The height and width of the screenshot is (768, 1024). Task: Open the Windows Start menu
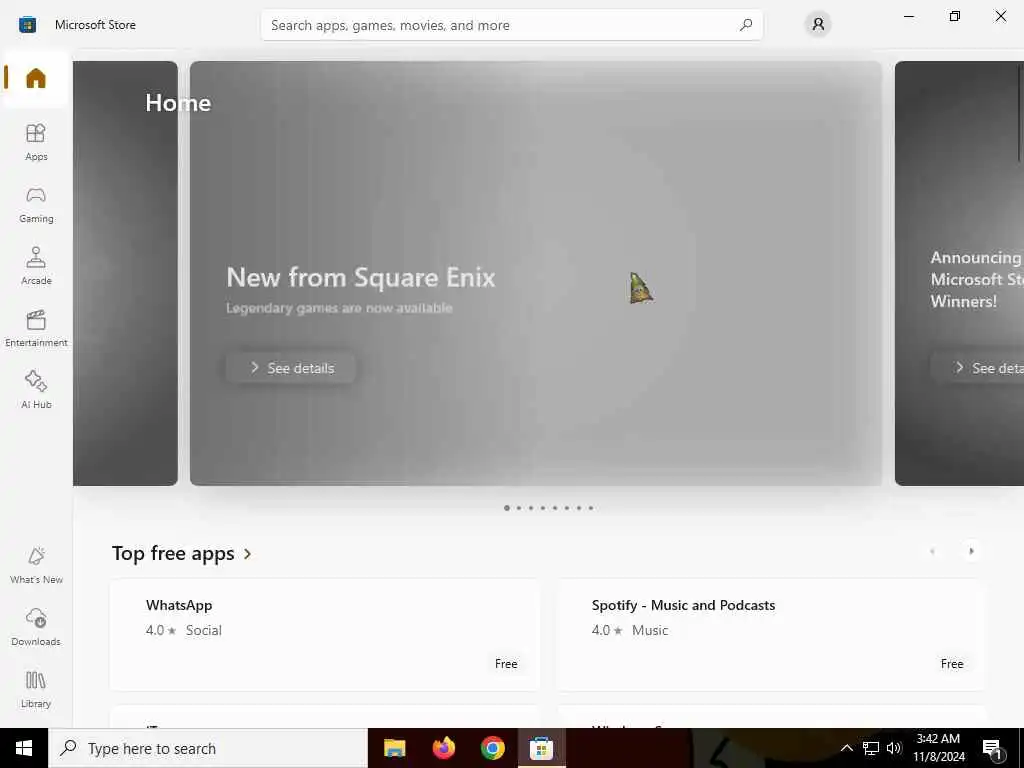point(24,748)
